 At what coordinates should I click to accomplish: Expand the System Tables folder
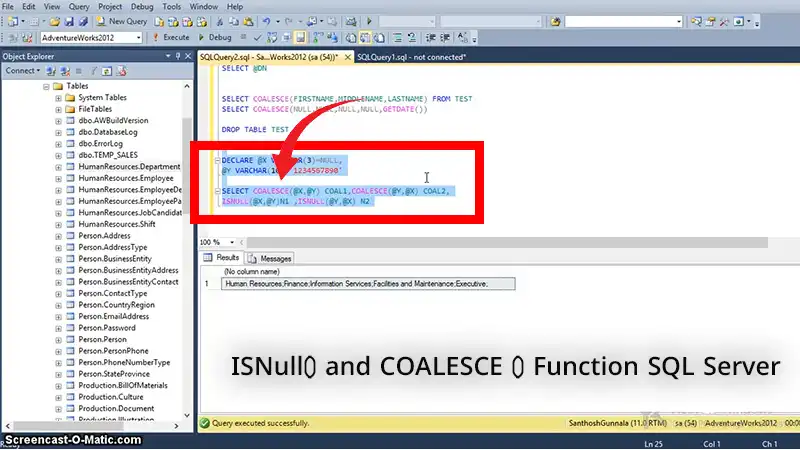(x=58, y=98)
